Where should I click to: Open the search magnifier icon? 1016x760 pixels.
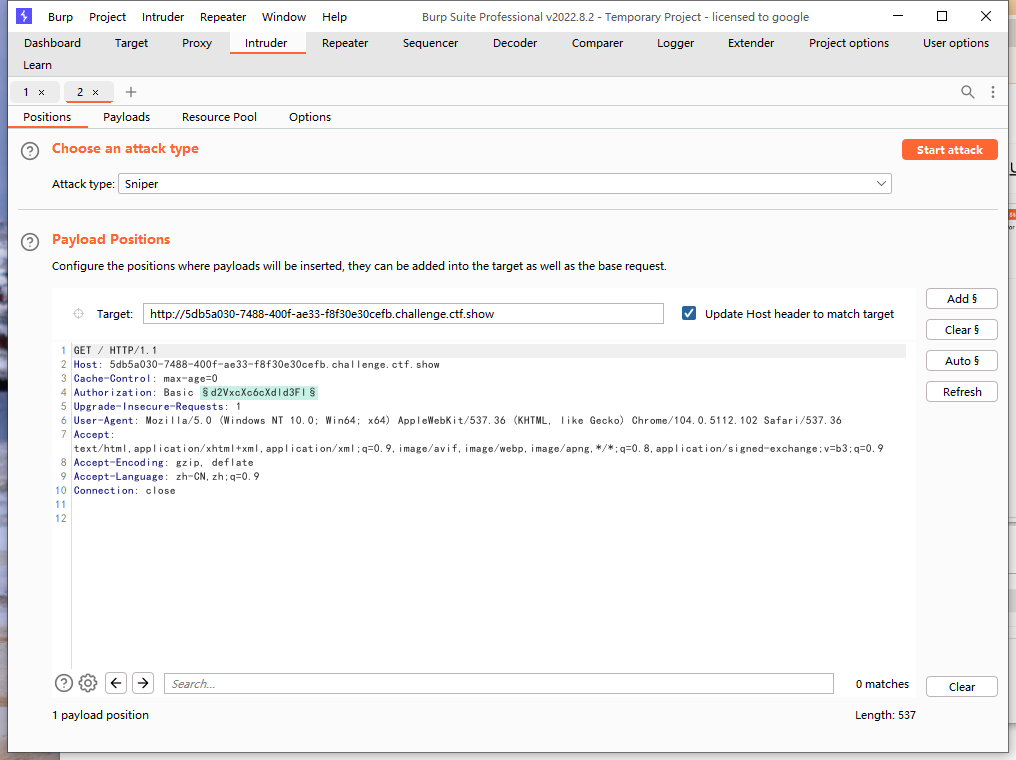tap(967, 92)
